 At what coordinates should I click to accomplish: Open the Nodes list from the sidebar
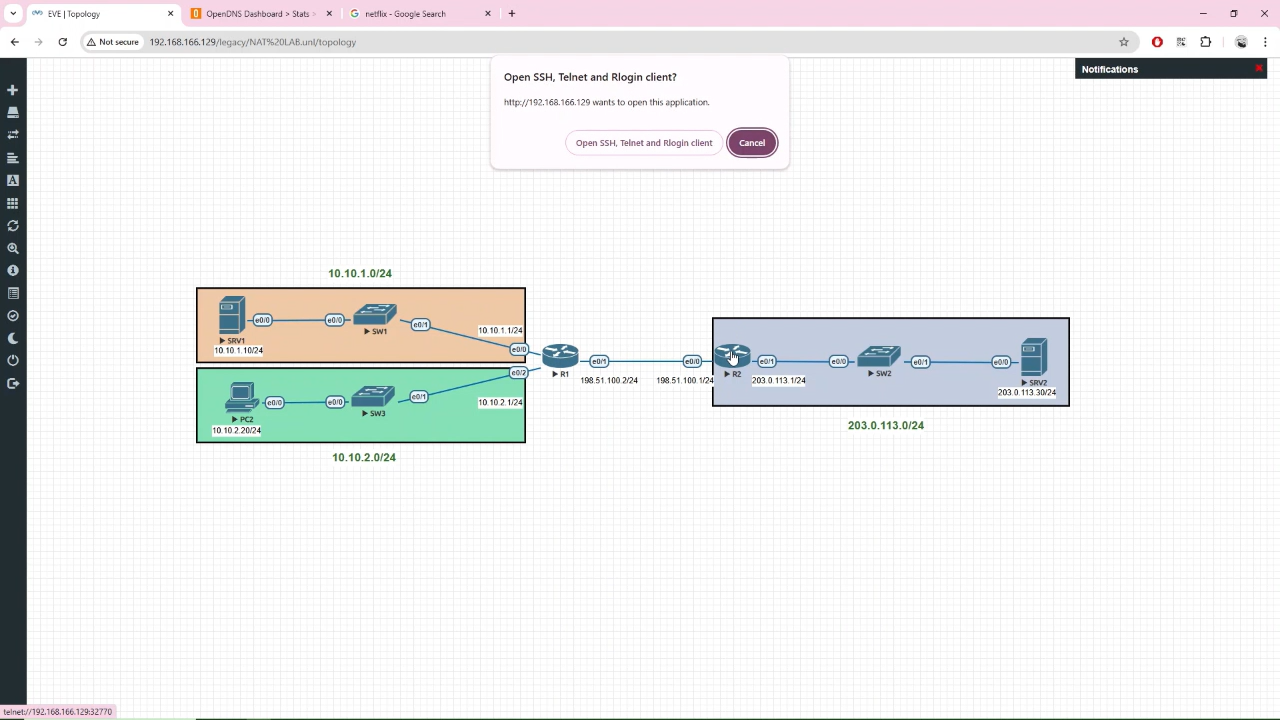[13, 111]
